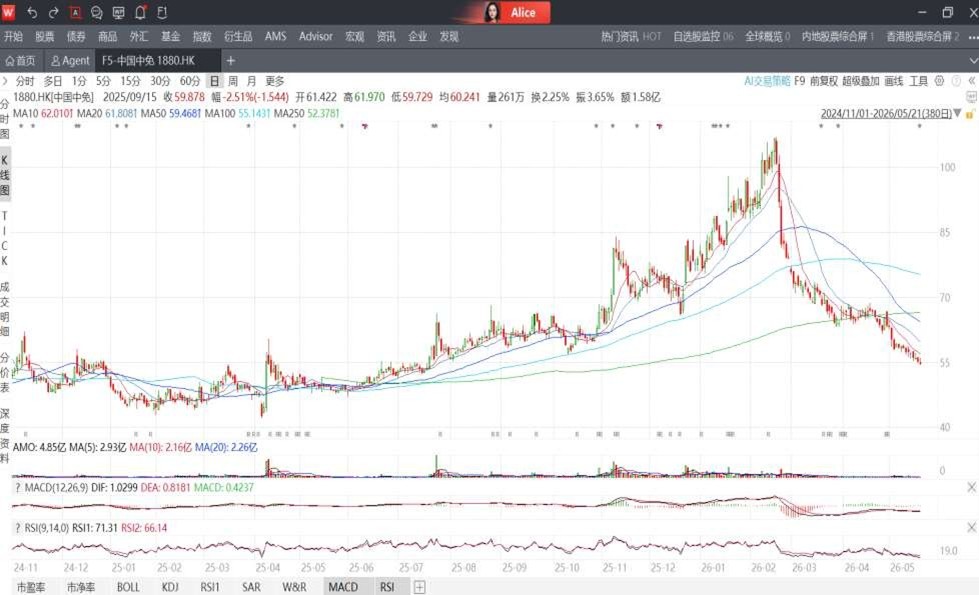Image resolution: width=979 pixels, height=595 pixels.
Task: Add indicator with plus box after RSI
Action: point(420,587)
